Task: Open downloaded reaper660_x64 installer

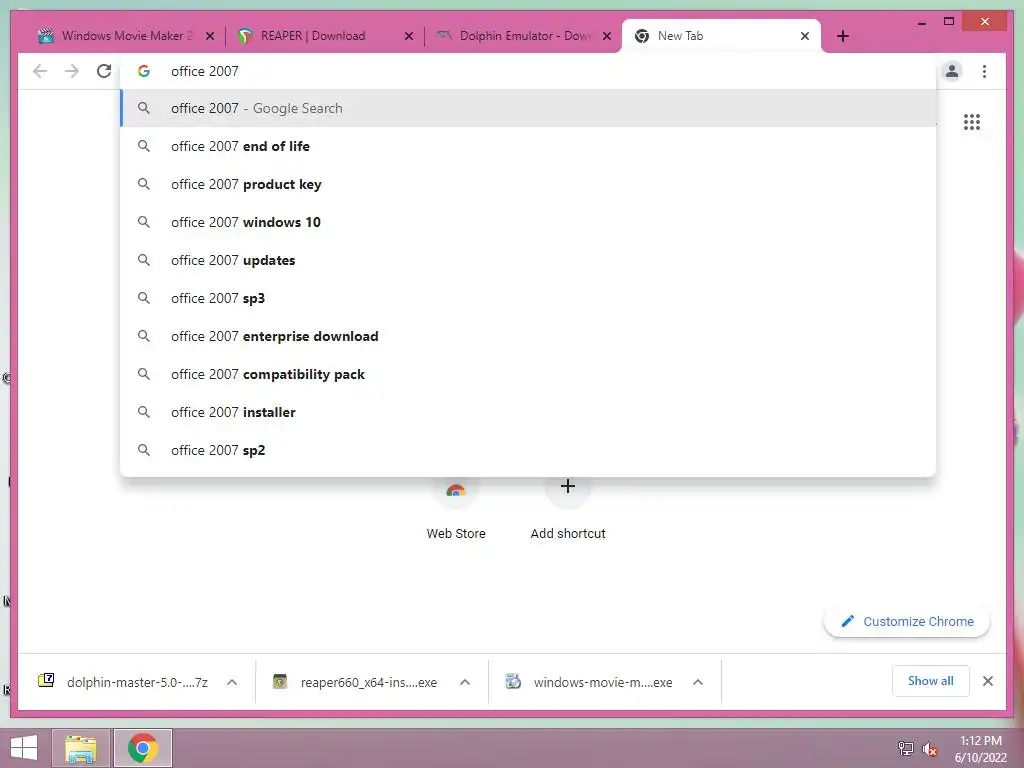Action: pos(357,682)
